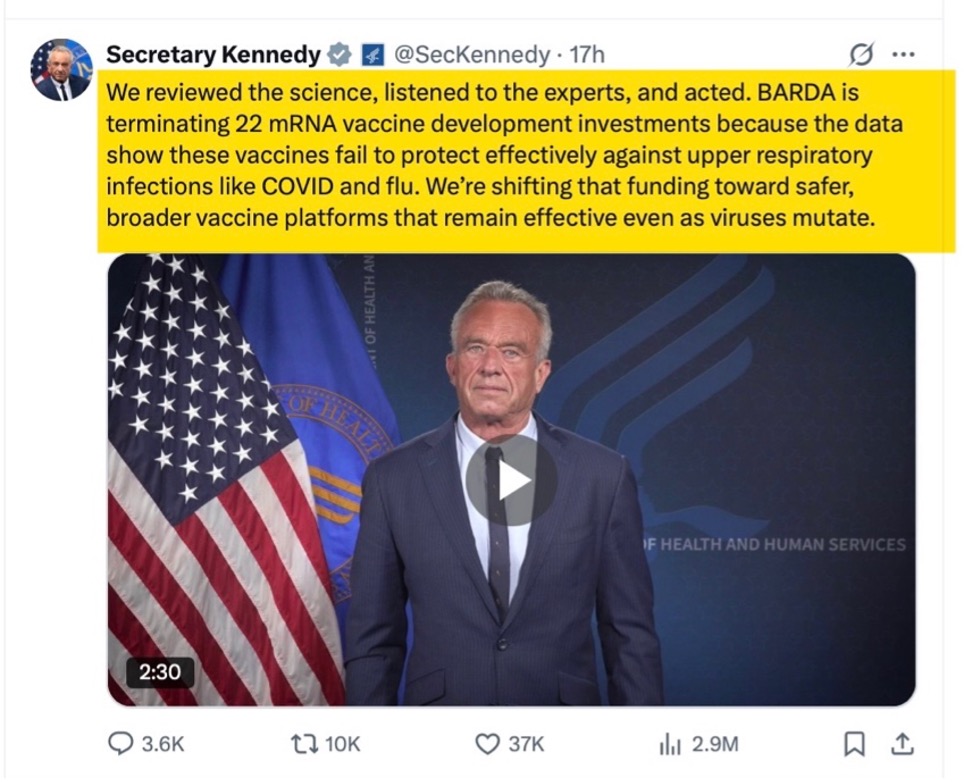Click the share post upload icon
This screenshot has height=782, width=968.
[x=901, y=744]
